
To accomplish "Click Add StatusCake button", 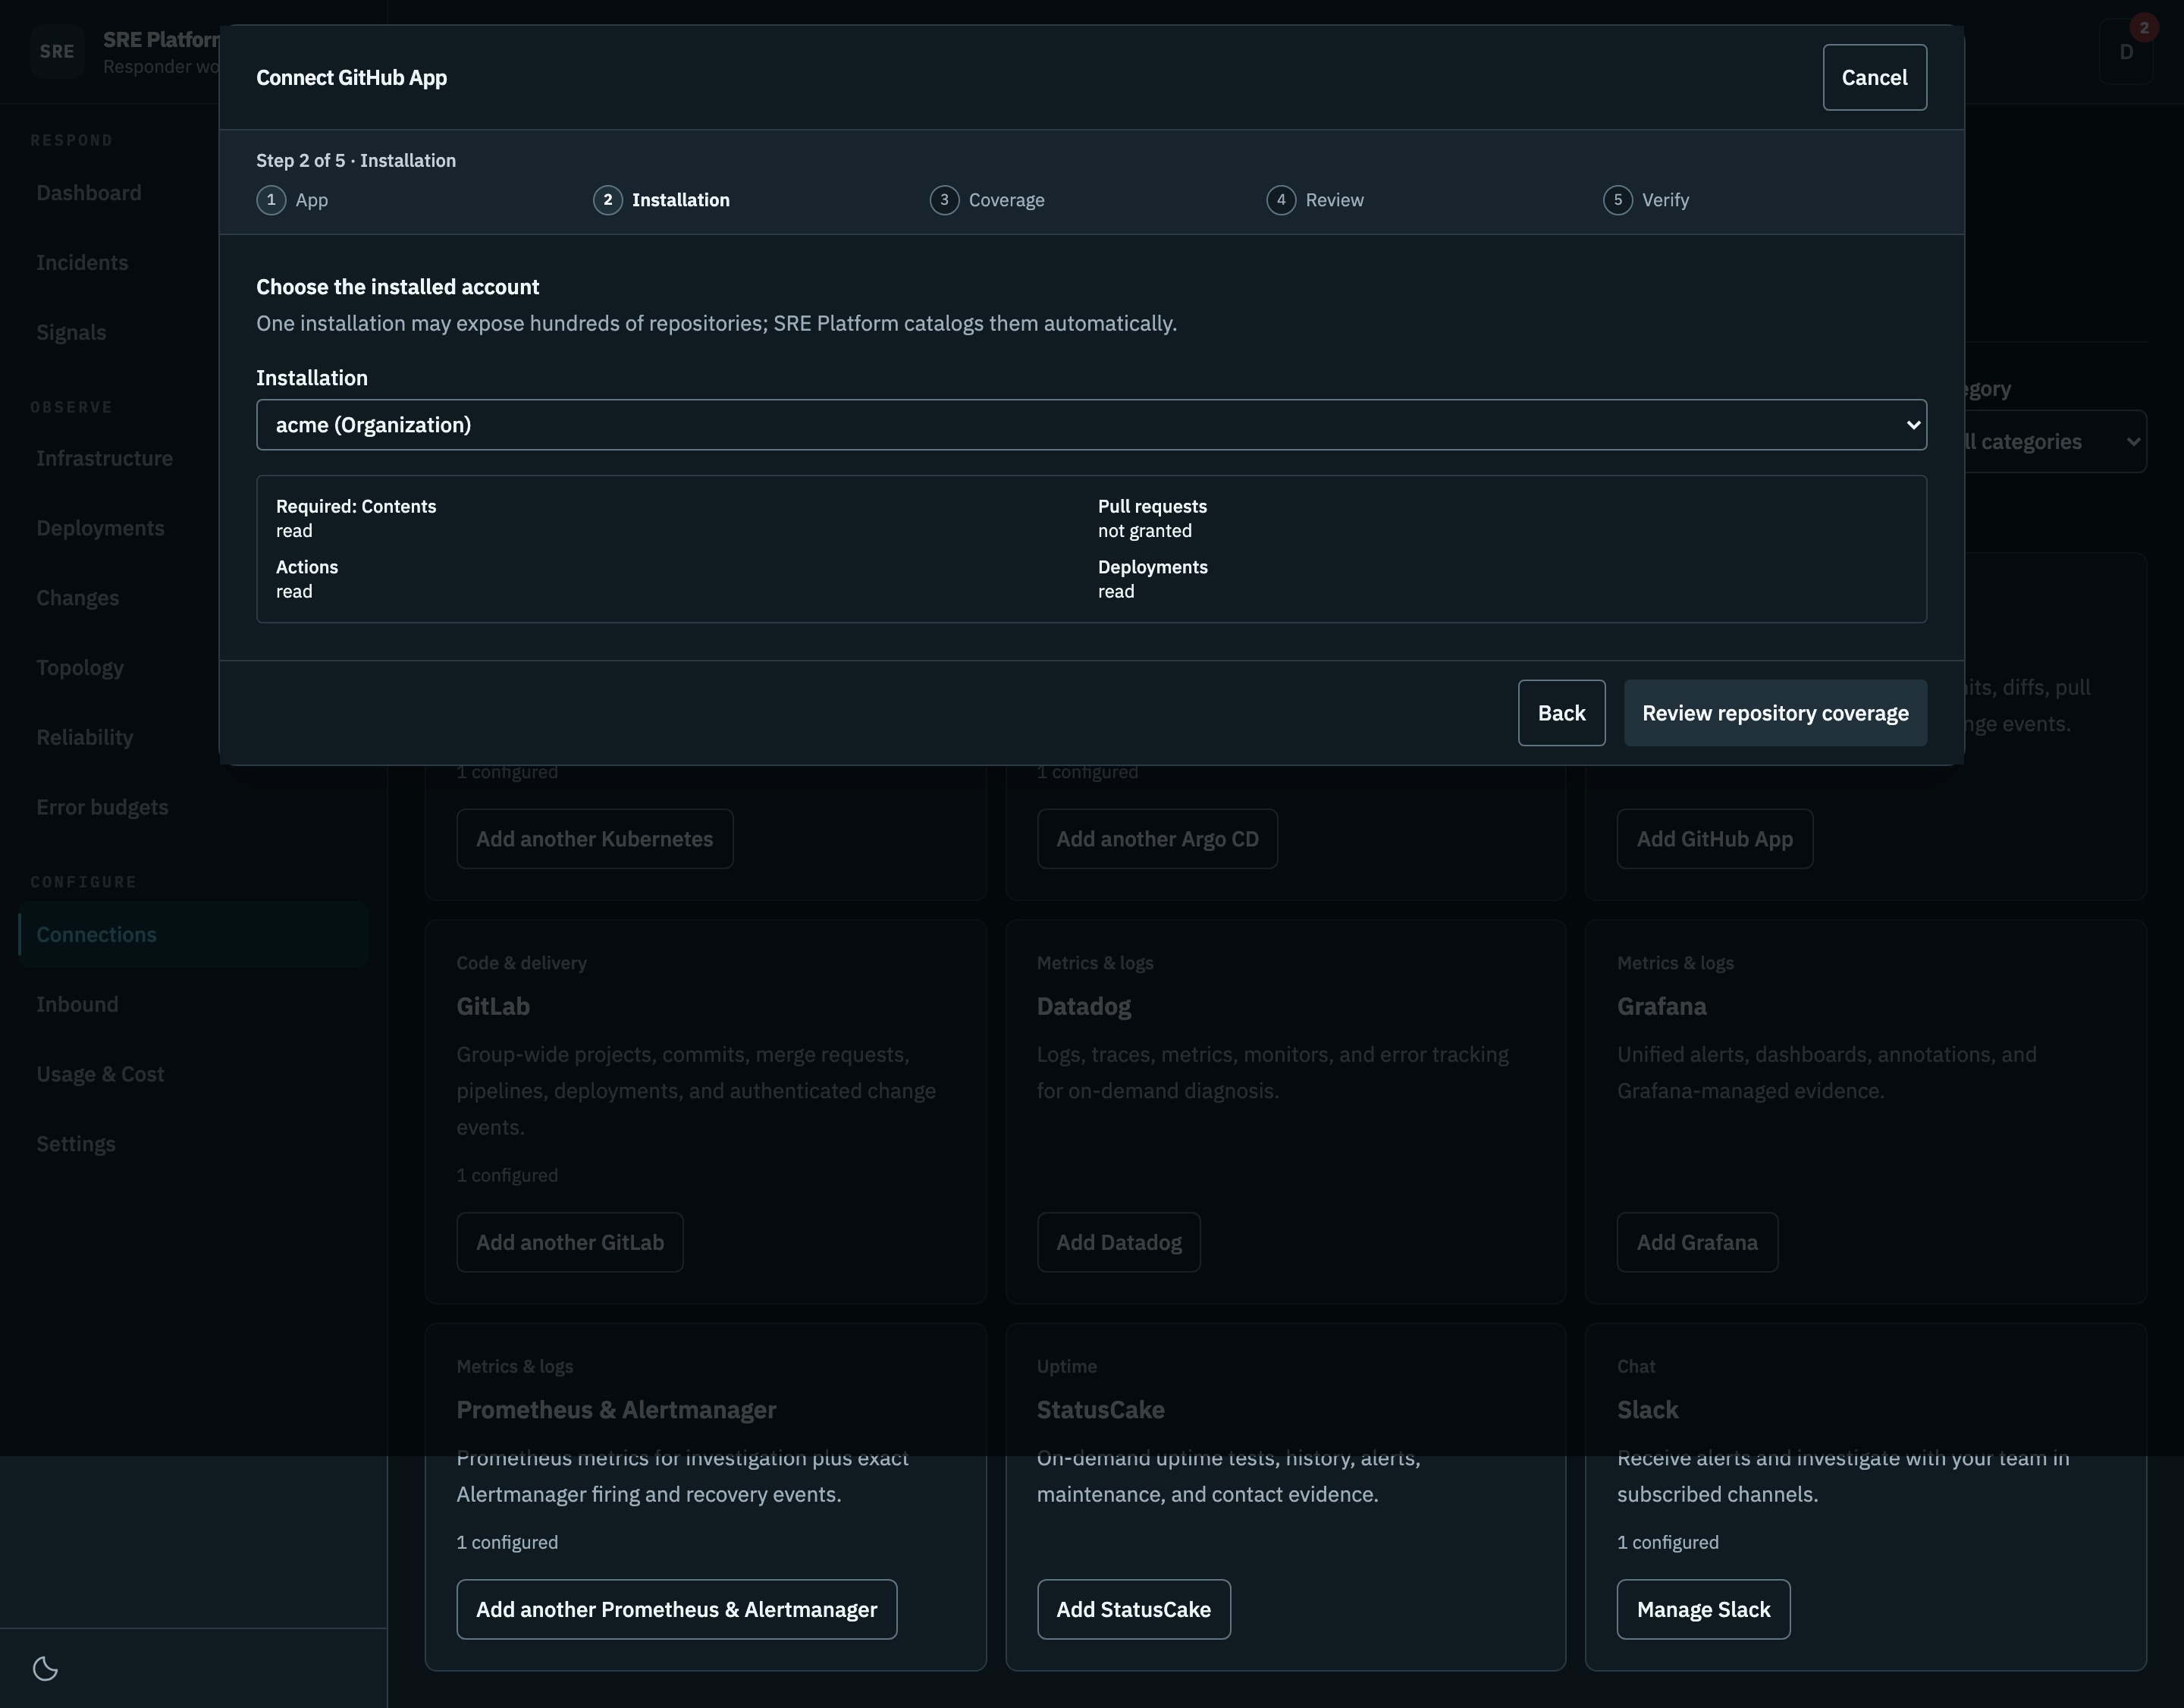I will pos(1134,1609).
